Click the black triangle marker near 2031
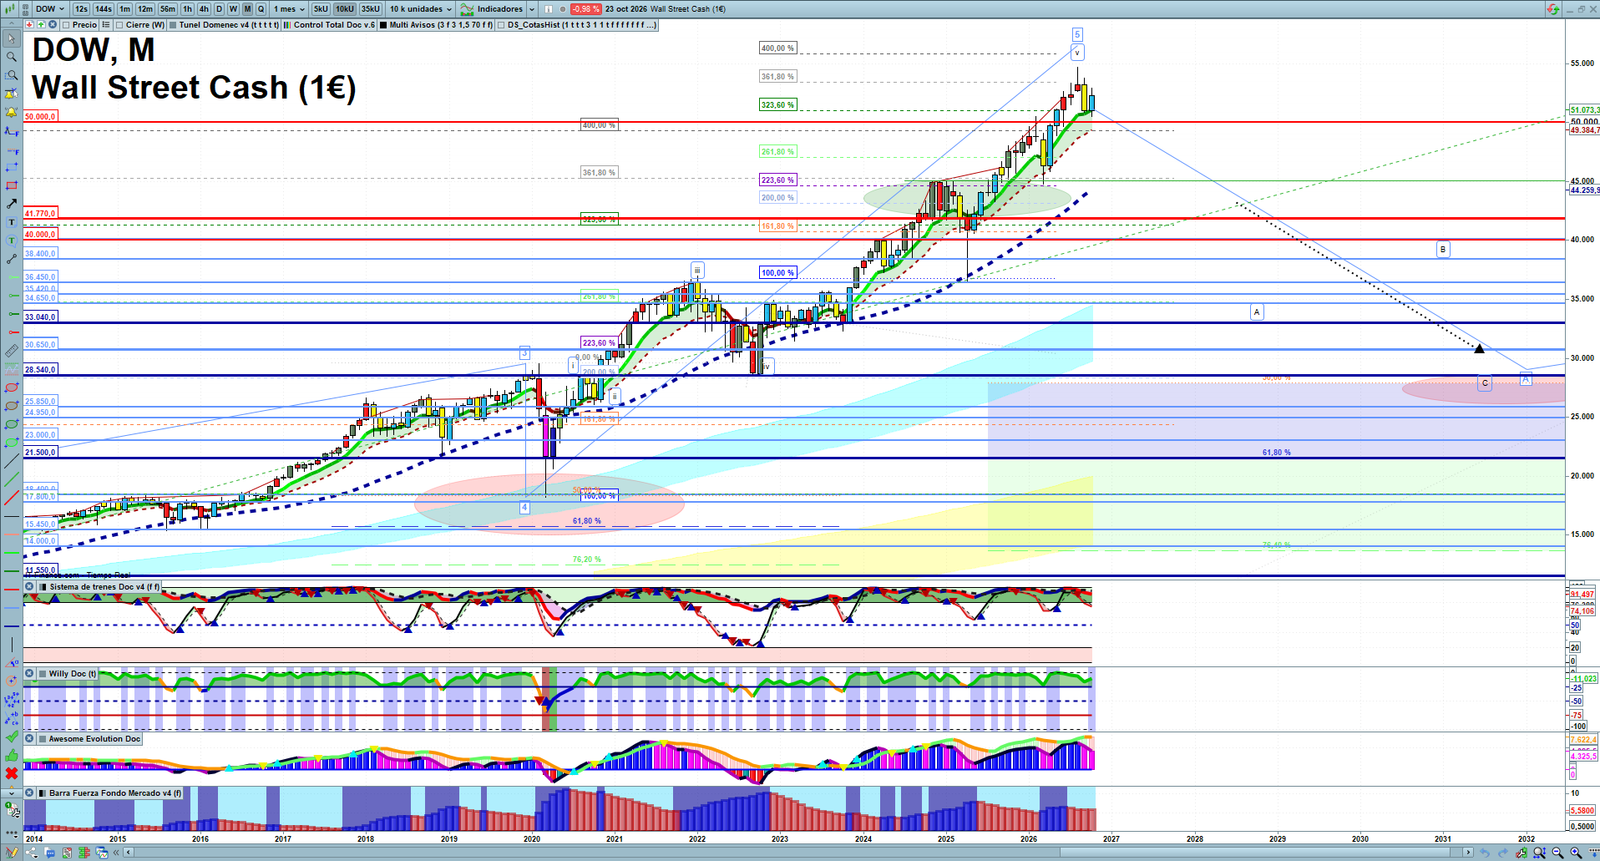Image resolution: width=1600 pixels, height=861 pixels. point(1479,348)
